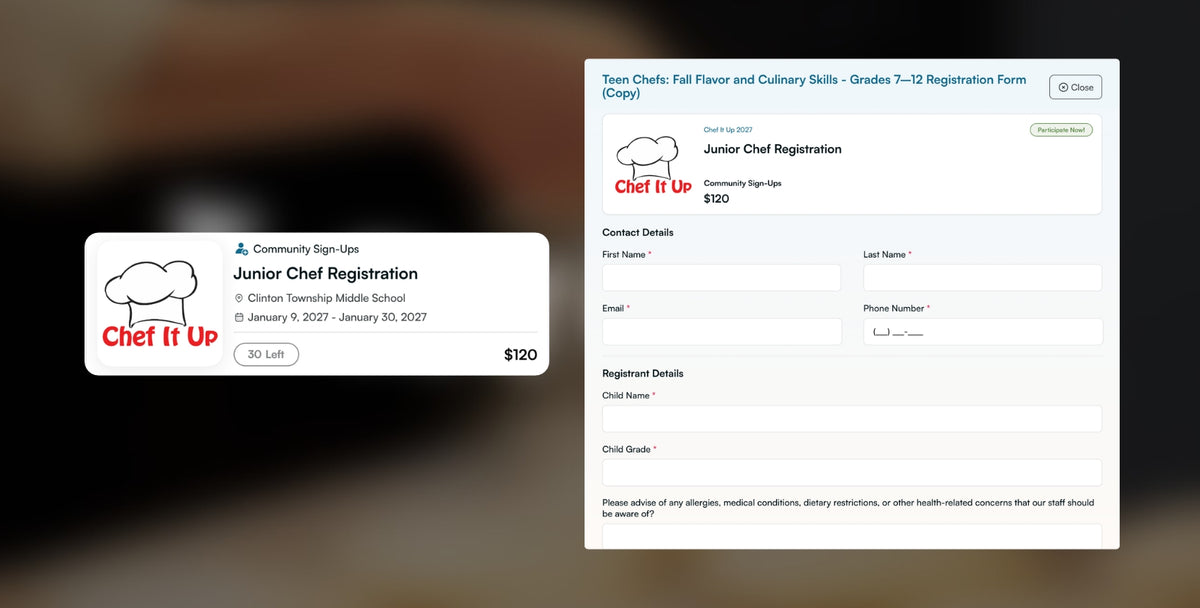Click the Chef It Up logo in the form header
This screenshot has width=1200, height=608.
click(653, 164)
